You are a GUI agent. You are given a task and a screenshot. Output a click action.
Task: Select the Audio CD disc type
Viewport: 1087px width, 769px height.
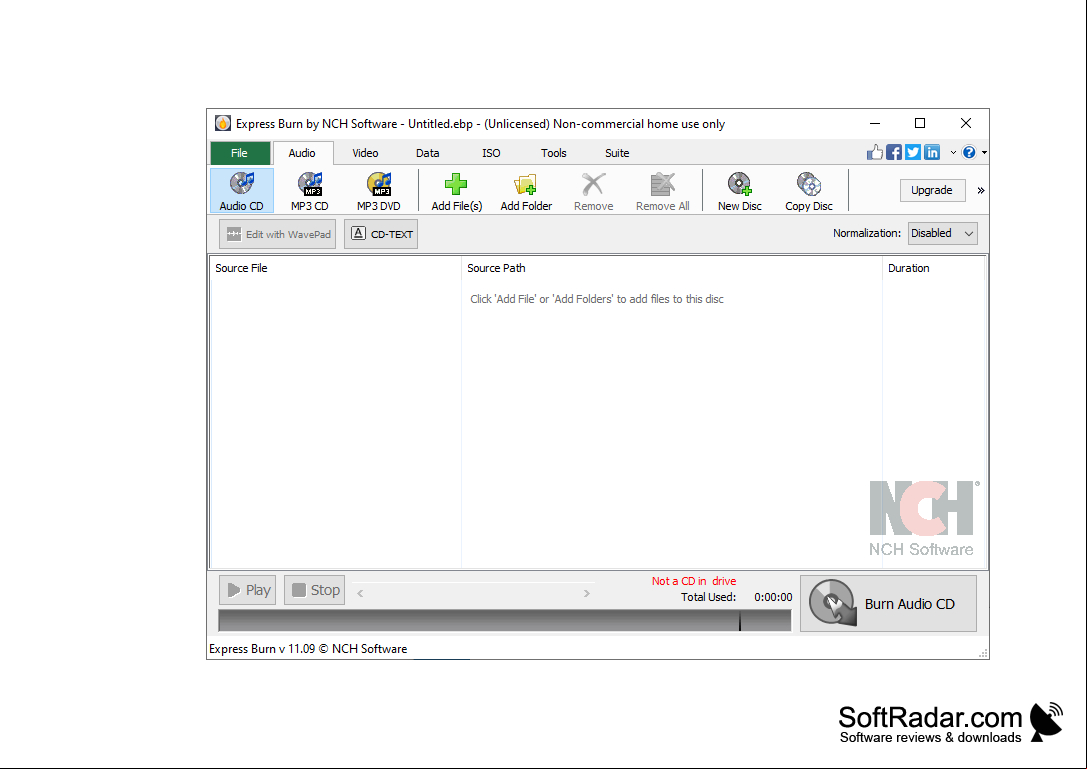pyautogui.click(x=241, y=191)
